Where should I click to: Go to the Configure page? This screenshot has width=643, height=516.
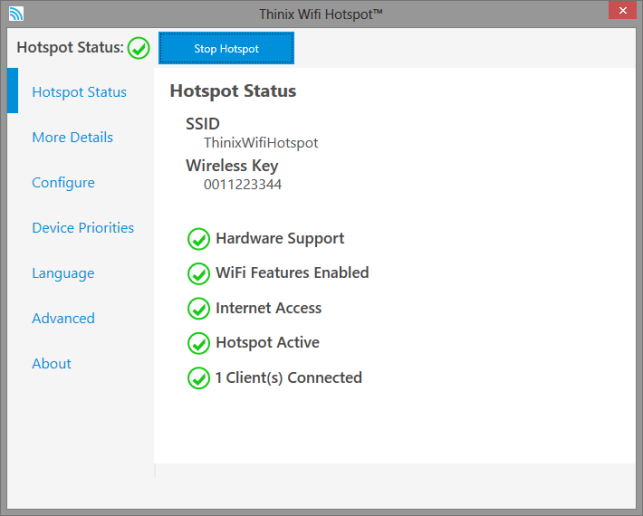[x=63, y=183]
